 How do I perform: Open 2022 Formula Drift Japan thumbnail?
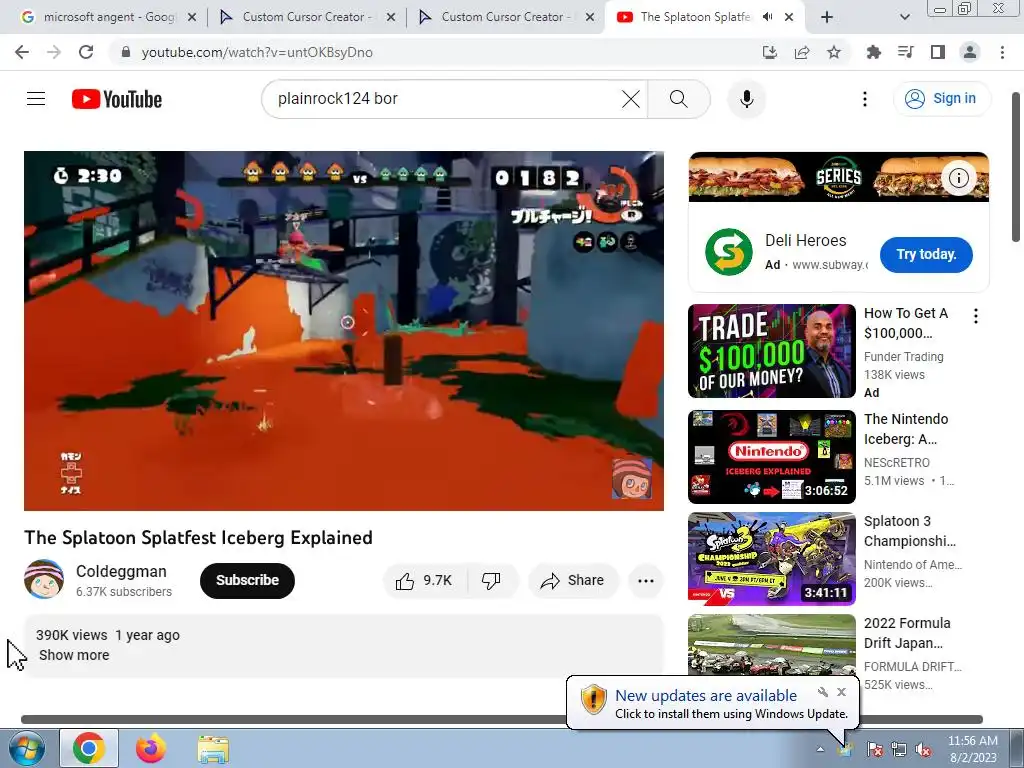[771, 645]
